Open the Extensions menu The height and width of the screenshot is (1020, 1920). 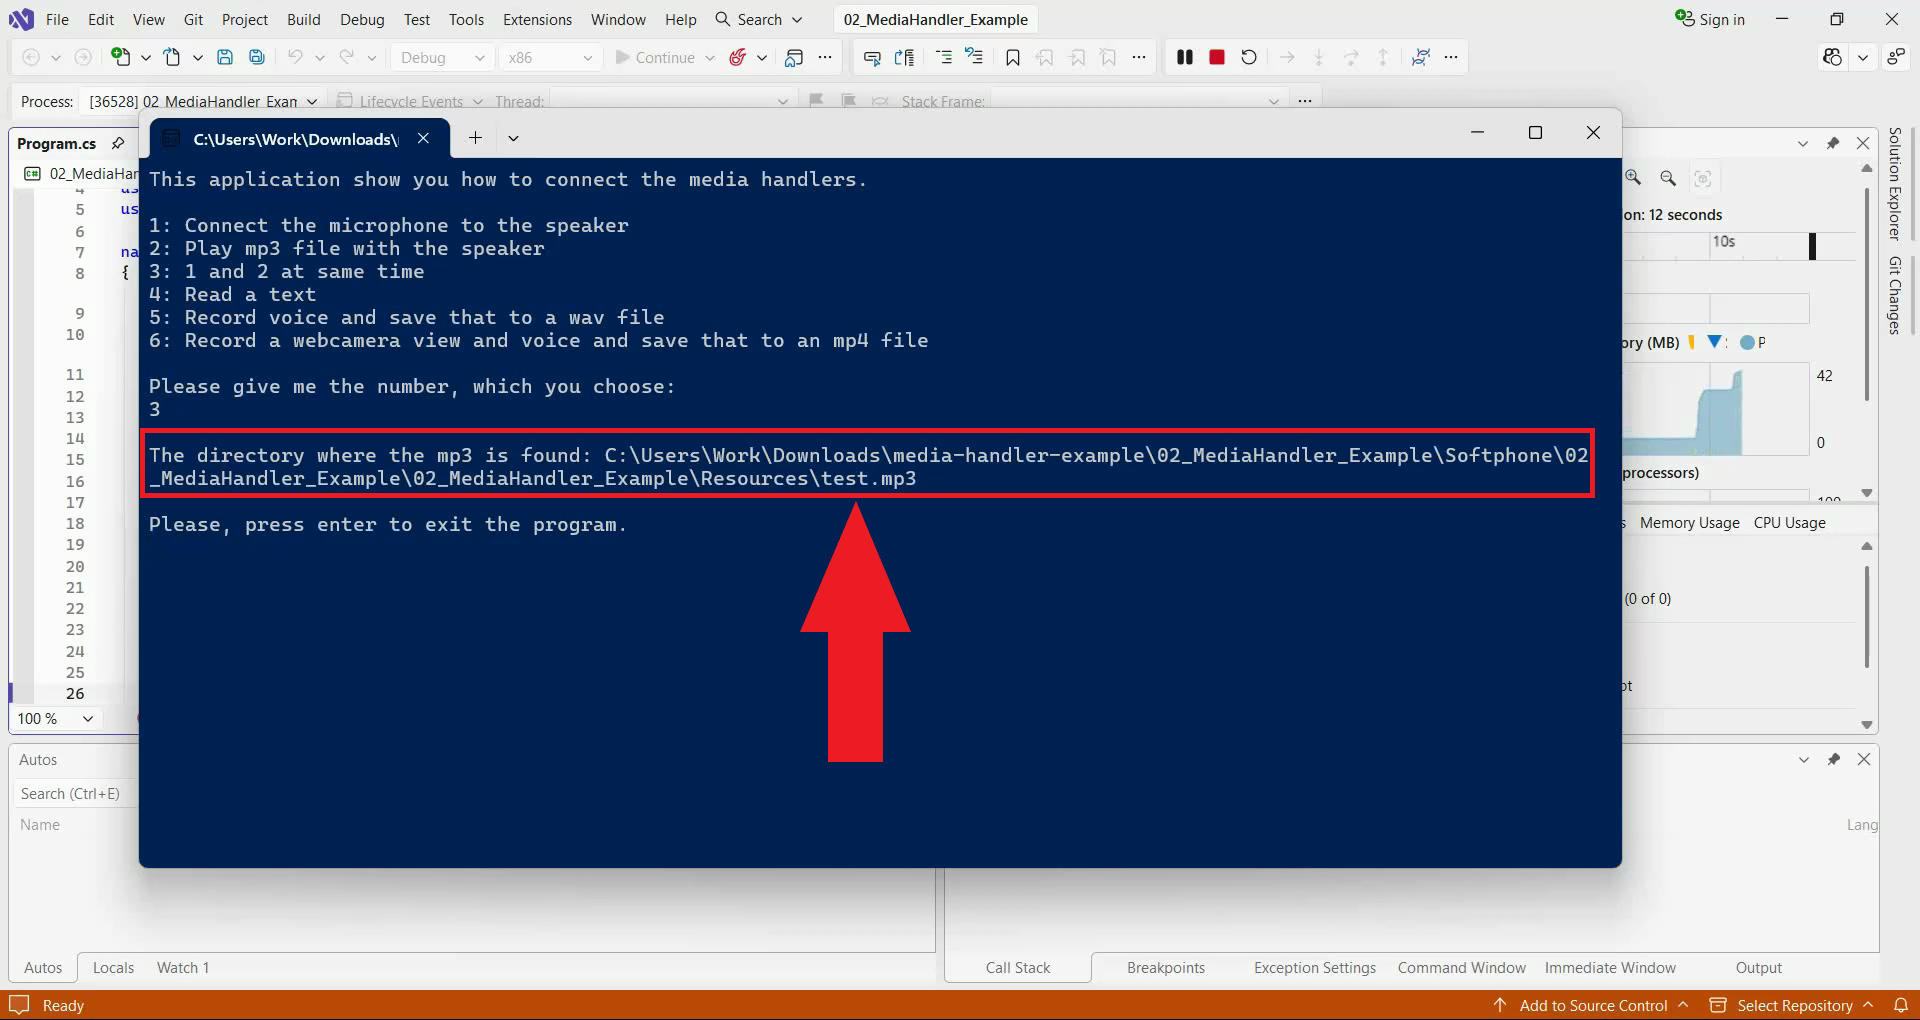(537, 19)
